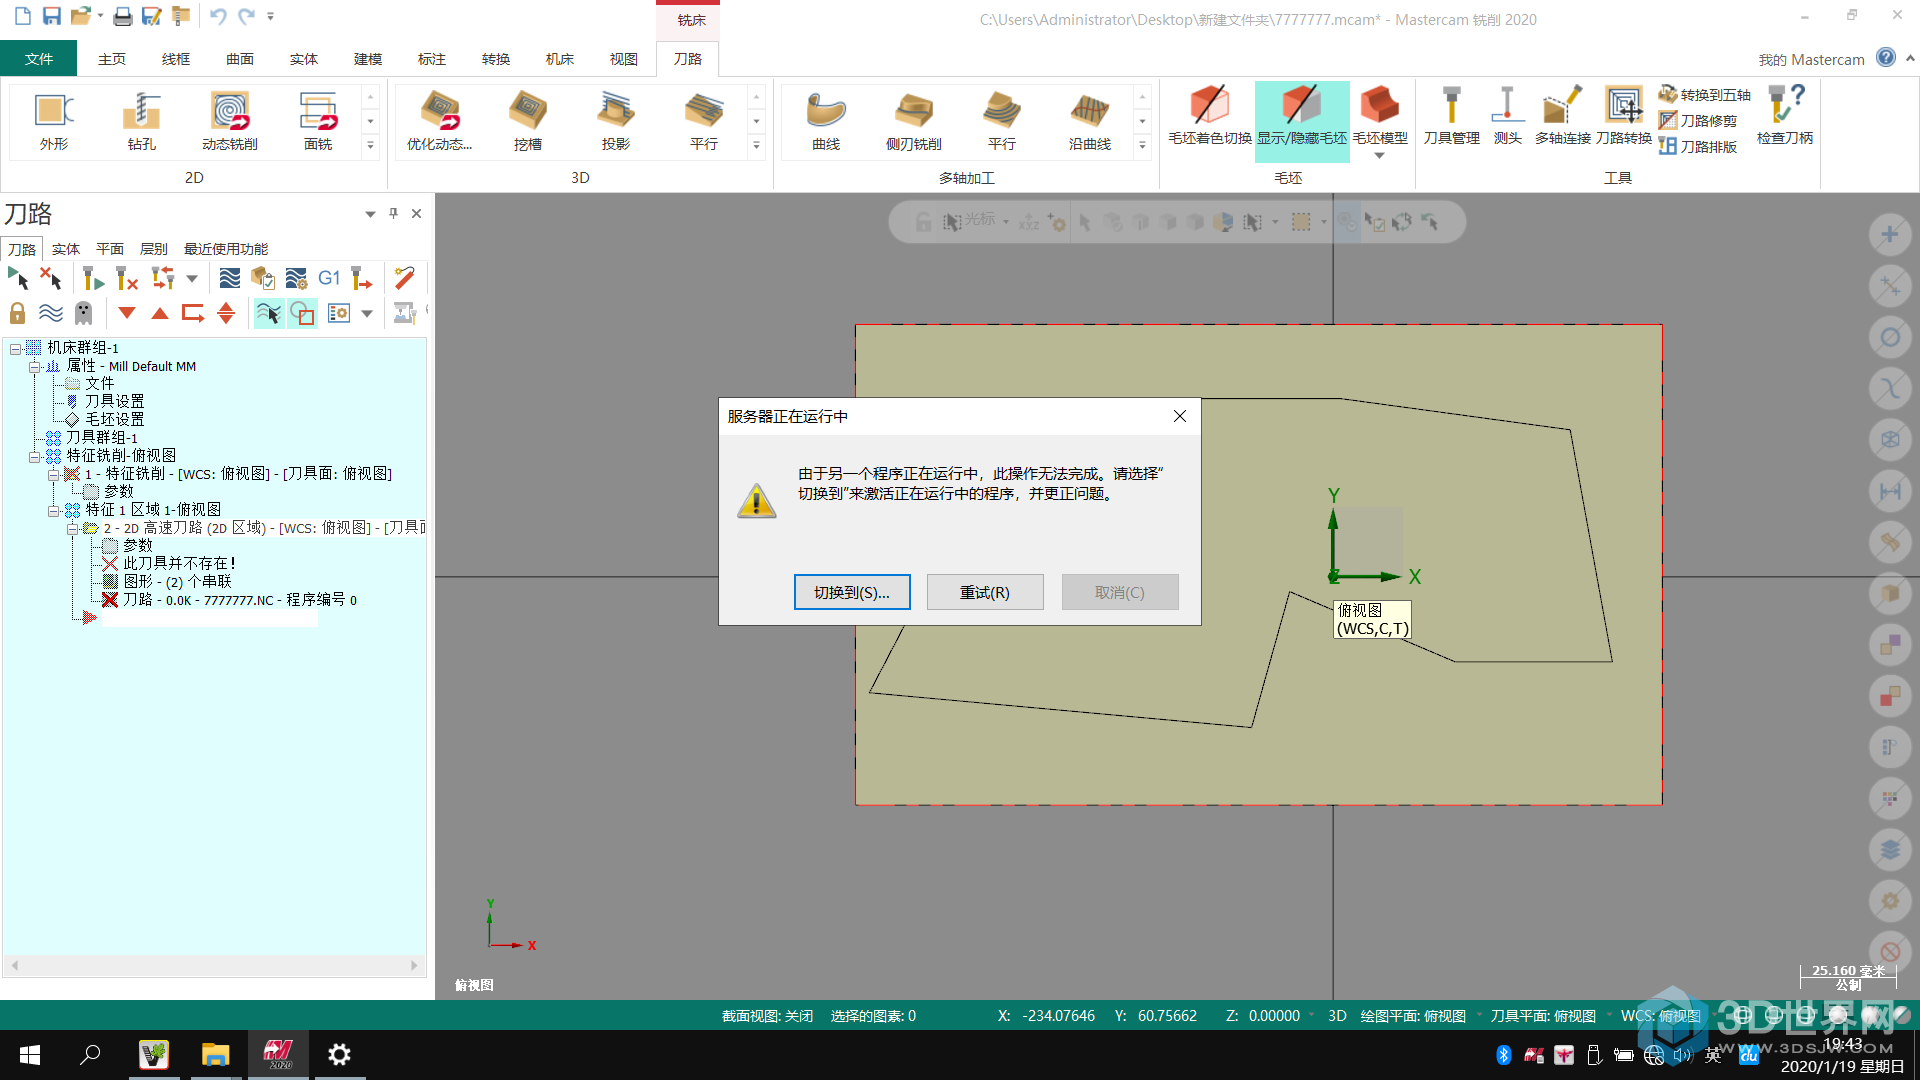Click 我的 Mastercam link
Viewport: 1920px width, 1080px height.
1811,60
